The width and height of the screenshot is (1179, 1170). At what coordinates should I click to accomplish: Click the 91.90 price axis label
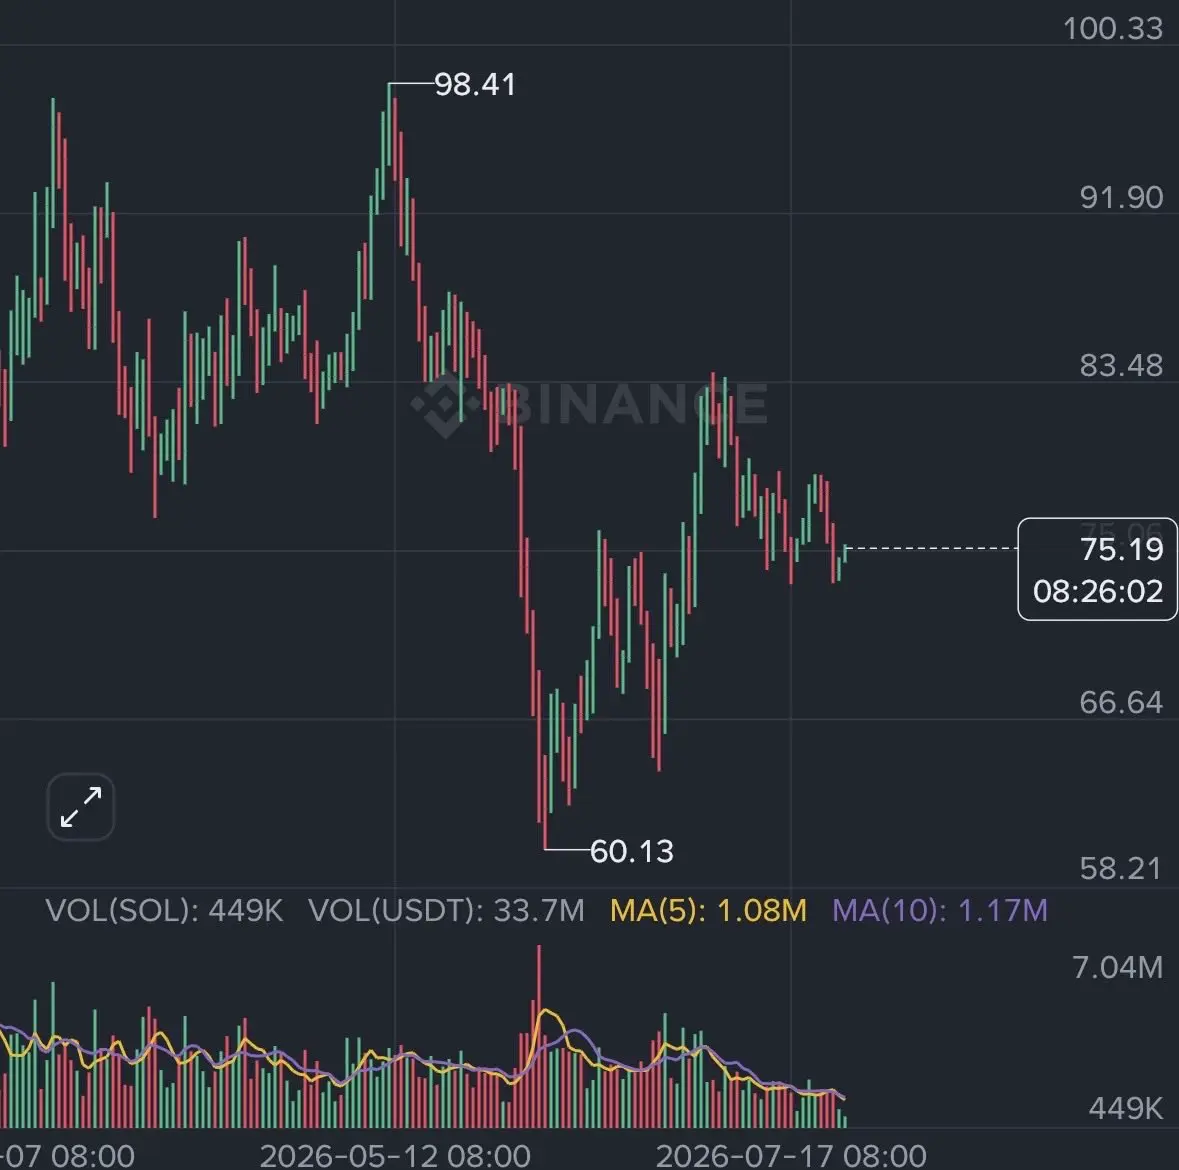[1121, 197]
